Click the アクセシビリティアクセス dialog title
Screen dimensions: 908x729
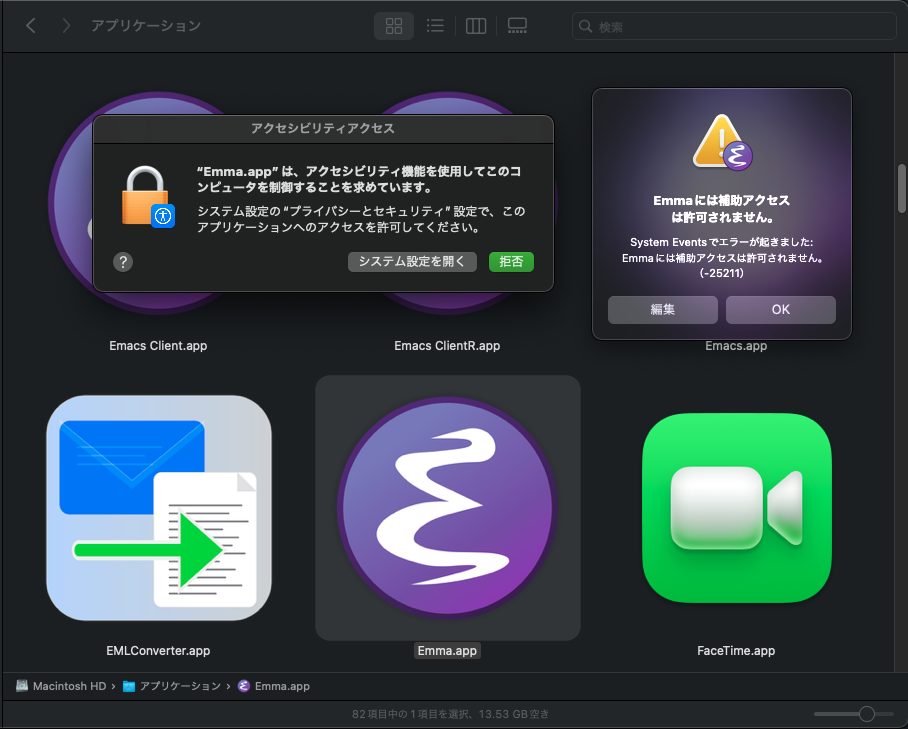pyautogui.click(x=323, y=129)
